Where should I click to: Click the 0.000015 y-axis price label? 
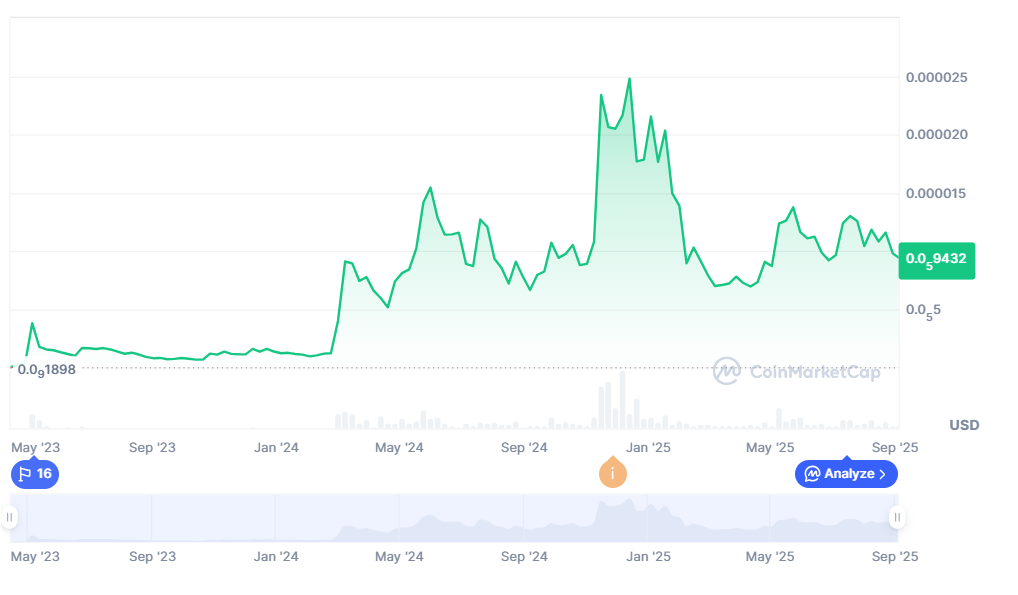(x=936, y=193)
